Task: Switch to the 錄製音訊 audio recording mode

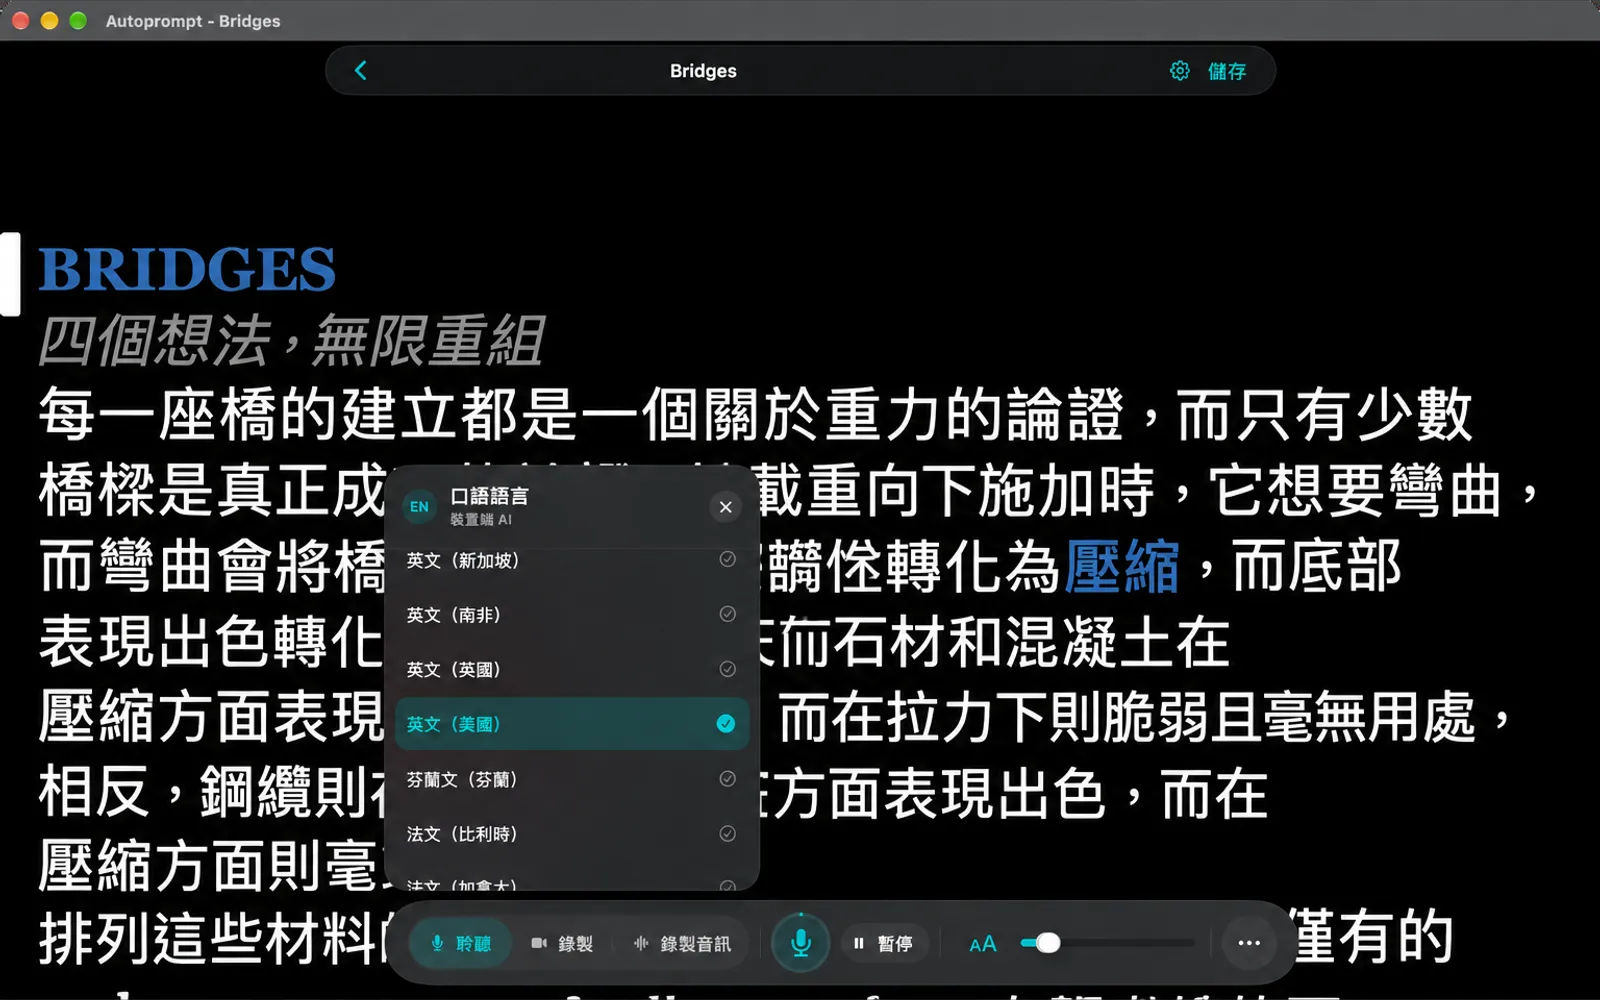Action: click(x=683, y=943)
